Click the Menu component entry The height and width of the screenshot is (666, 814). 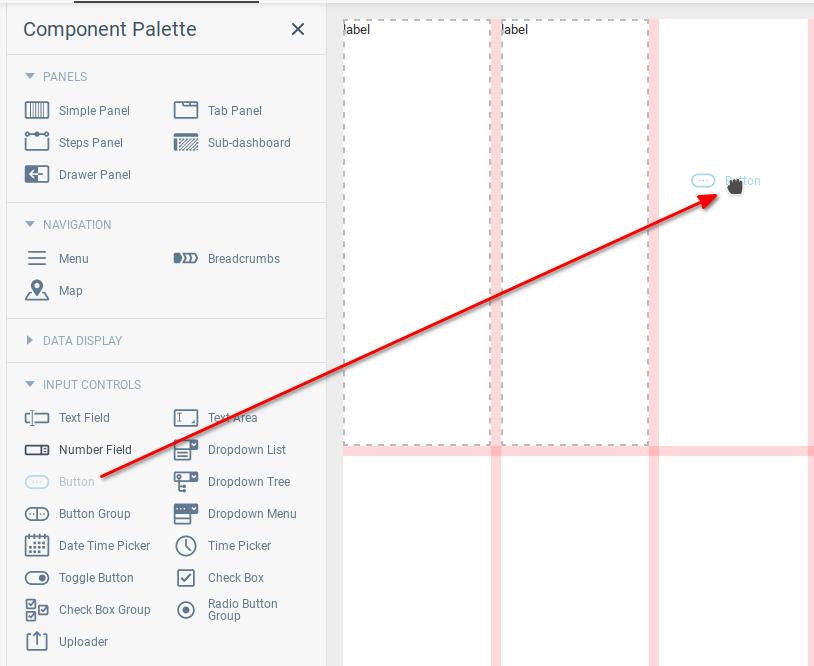(x=57, y=259)
